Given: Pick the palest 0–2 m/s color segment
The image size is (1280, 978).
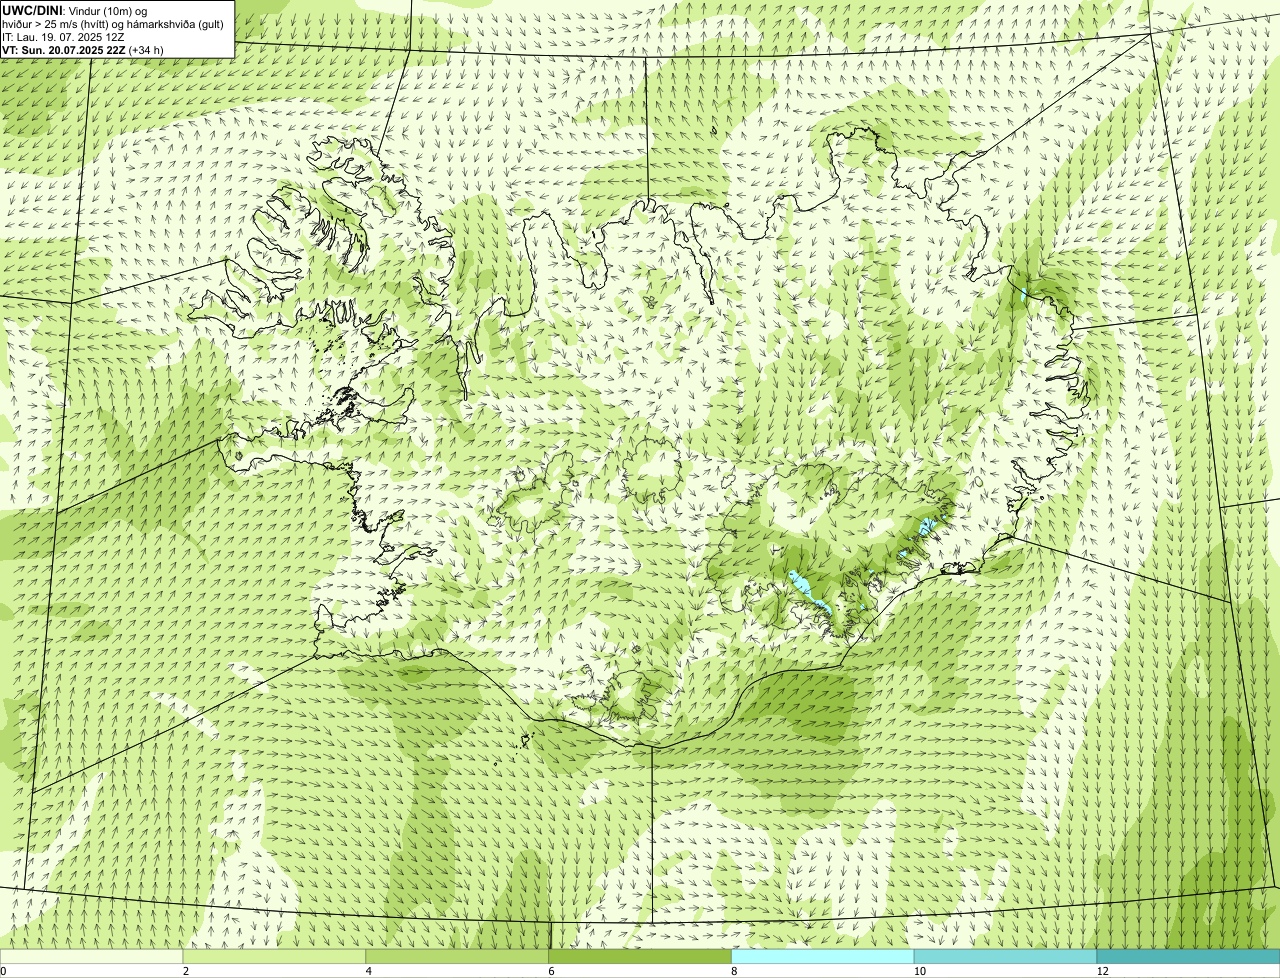Looking at the screenshot, I should click(91, 957).
